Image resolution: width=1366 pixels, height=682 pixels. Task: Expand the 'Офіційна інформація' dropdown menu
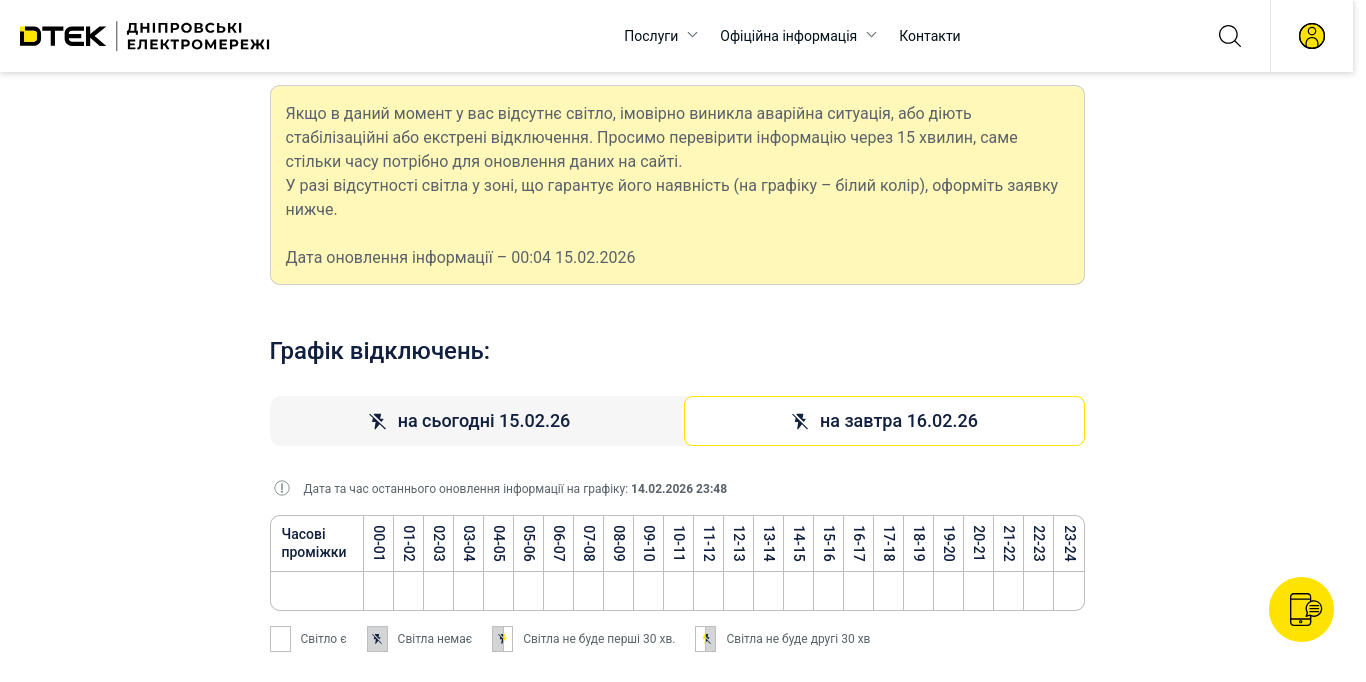pyautogui.click(x=788, y=36)
